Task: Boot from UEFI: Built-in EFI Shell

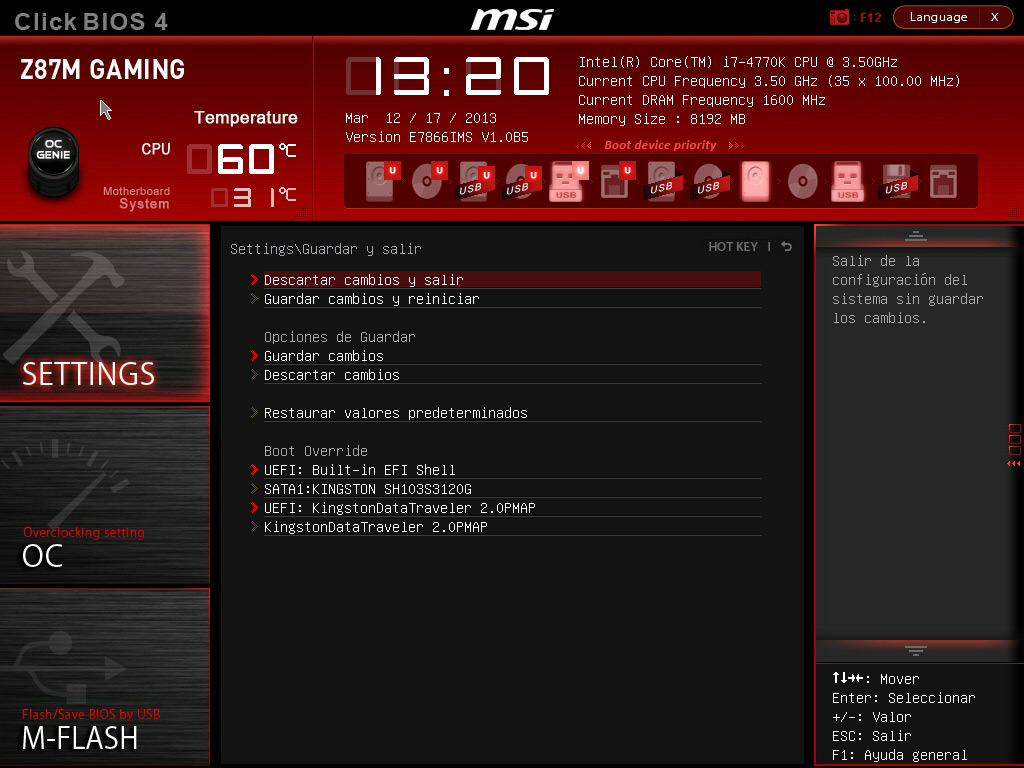Action: coord(505,470)
